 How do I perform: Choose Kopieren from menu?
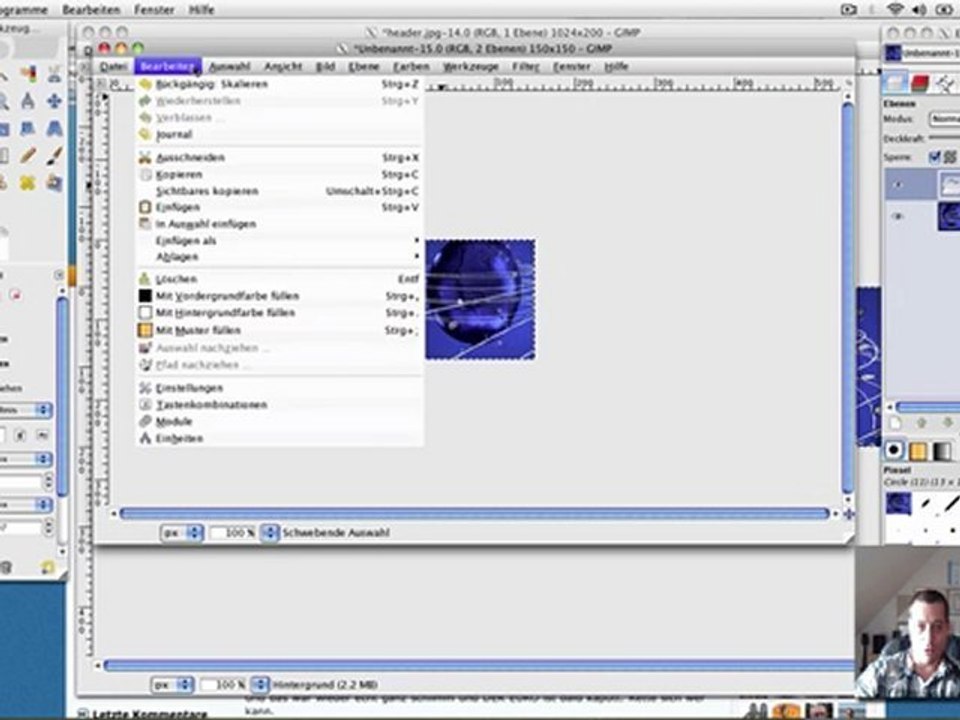point(279,174)
